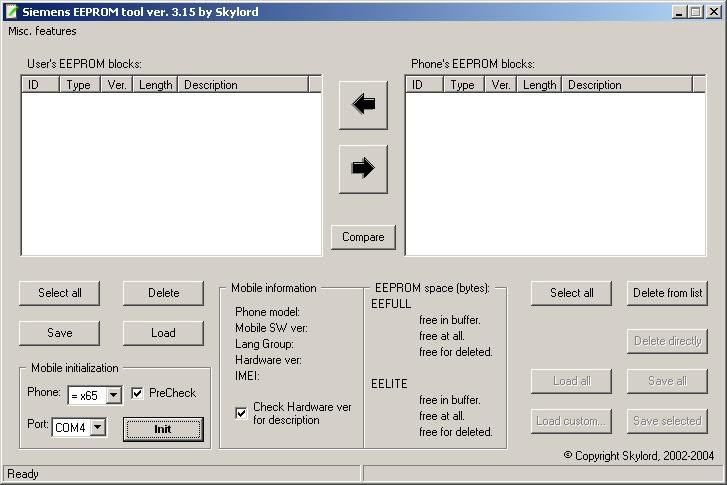The image size is (727, 485).
Task: Click Select all under Phone's EEPROM blocks
Action: [x=571, y=293]
